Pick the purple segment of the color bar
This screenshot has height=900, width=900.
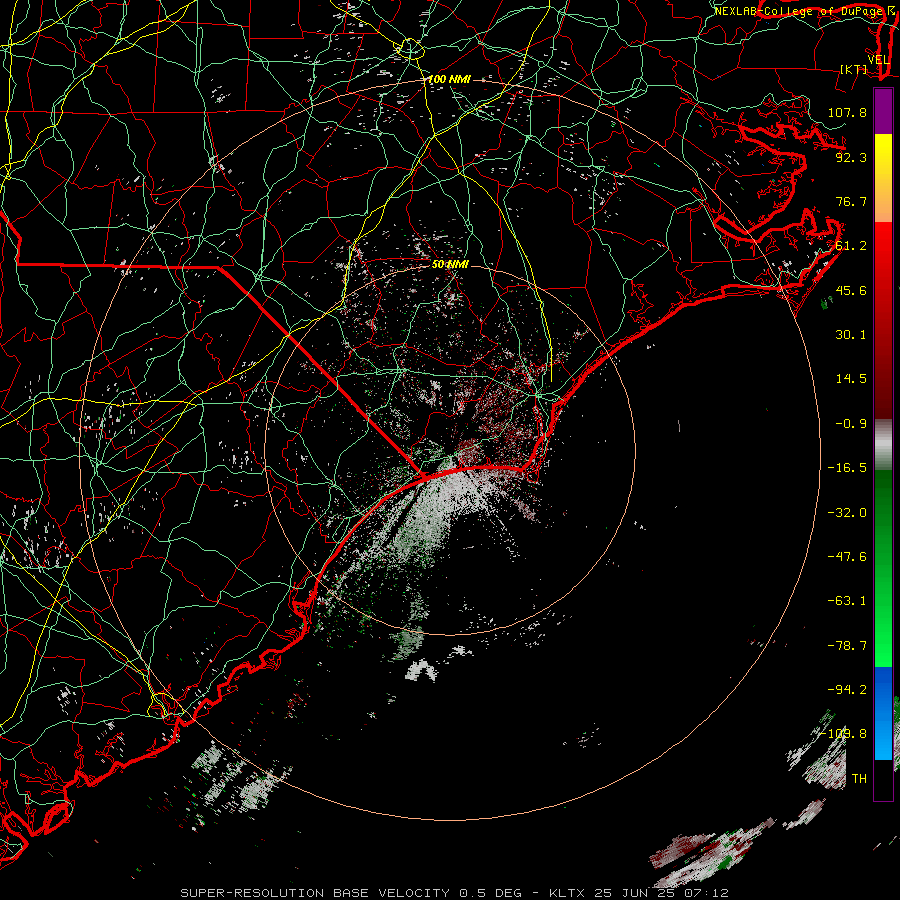point(883,111)
